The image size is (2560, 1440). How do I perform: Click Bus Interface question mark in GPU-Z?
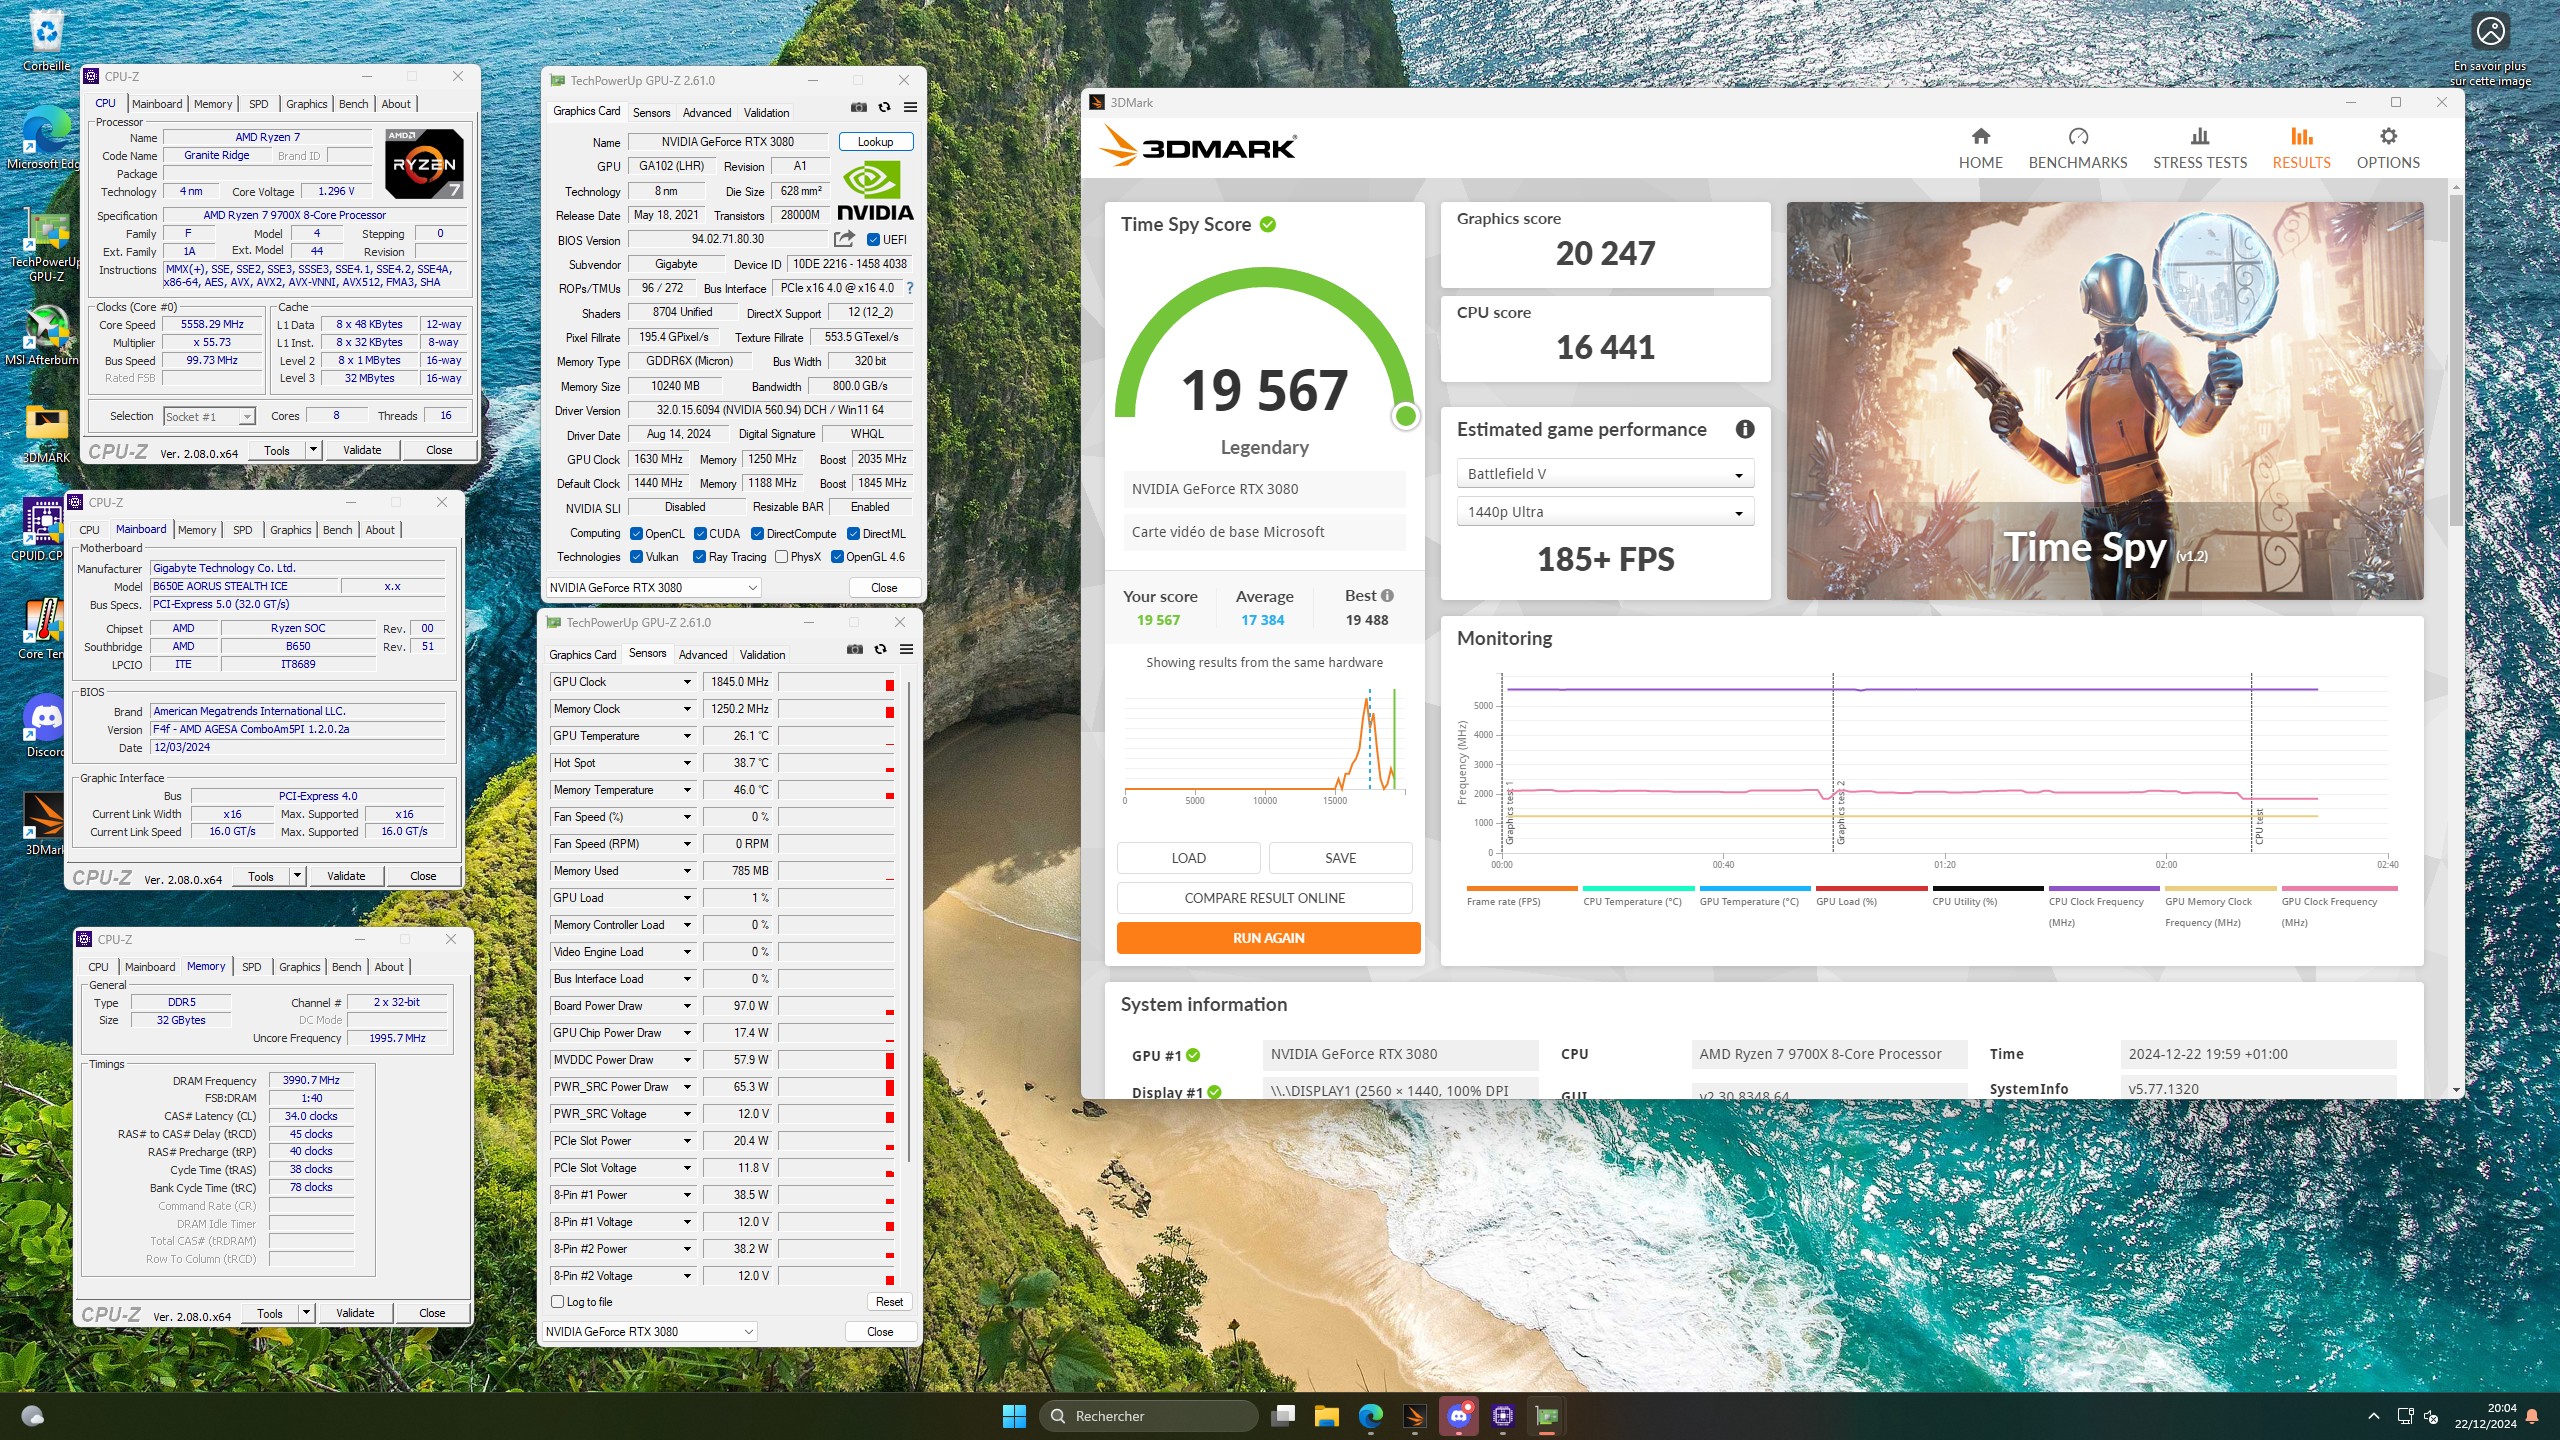(x=909, y=288)
